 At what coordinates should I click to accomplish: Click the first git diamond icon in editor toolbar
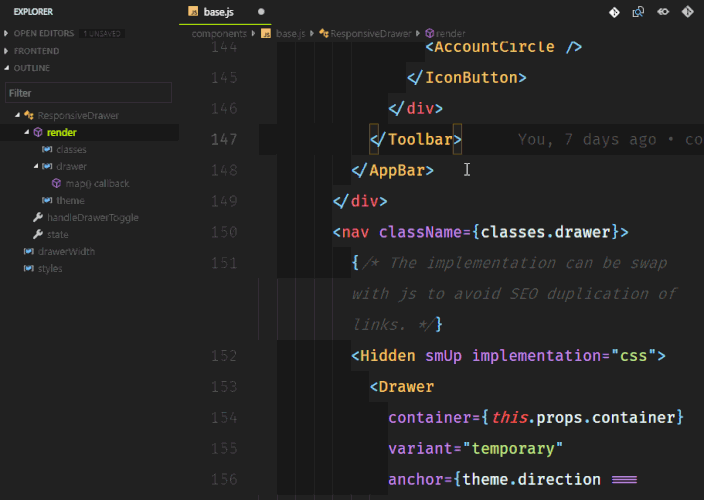point(614,12)
